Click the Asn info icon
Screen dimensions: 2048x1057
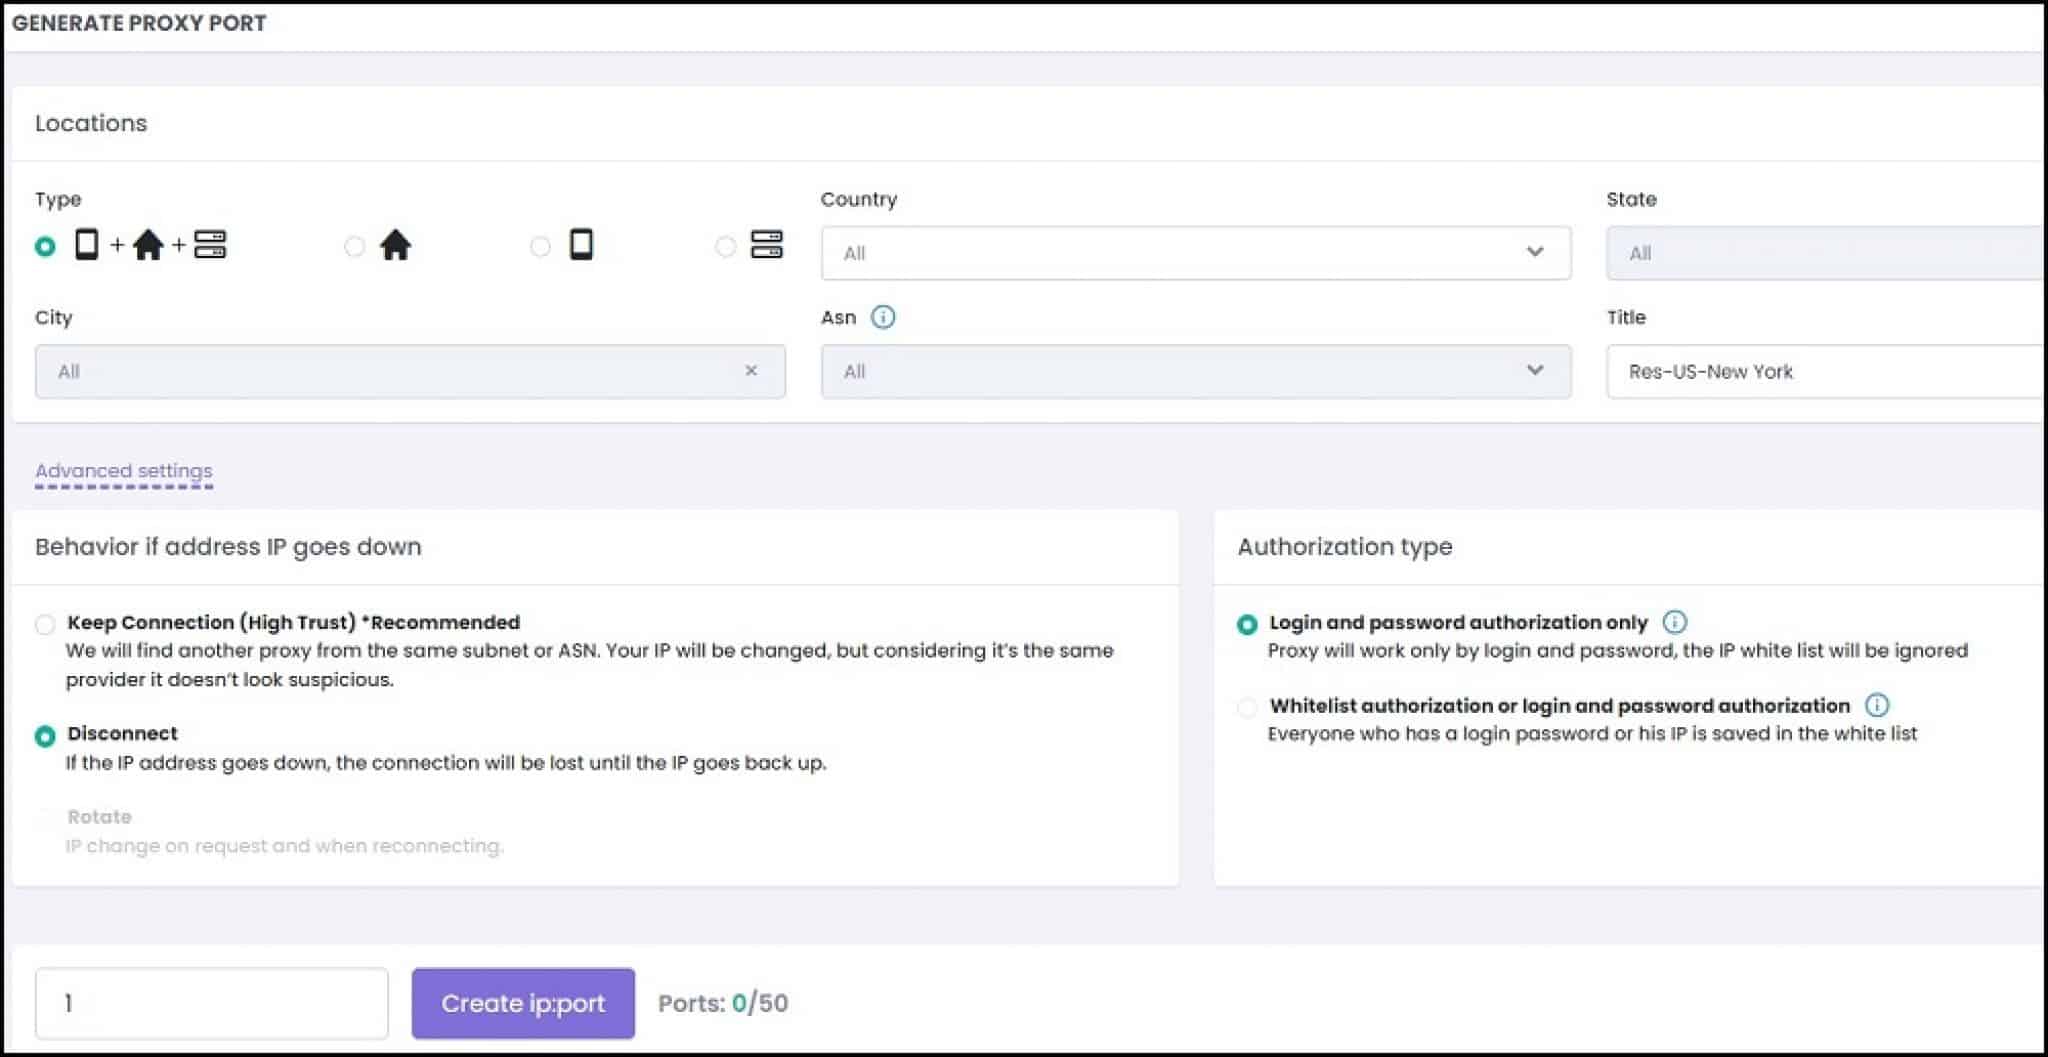pos(883,317)
